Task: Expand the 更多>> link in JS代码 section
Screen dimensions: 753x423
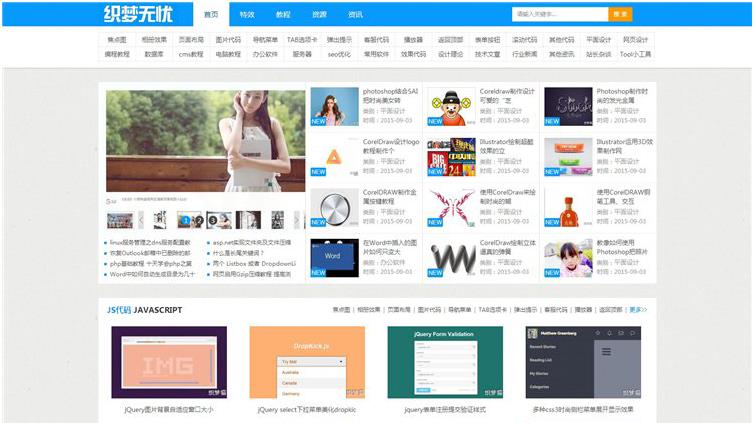Action: 637,310
